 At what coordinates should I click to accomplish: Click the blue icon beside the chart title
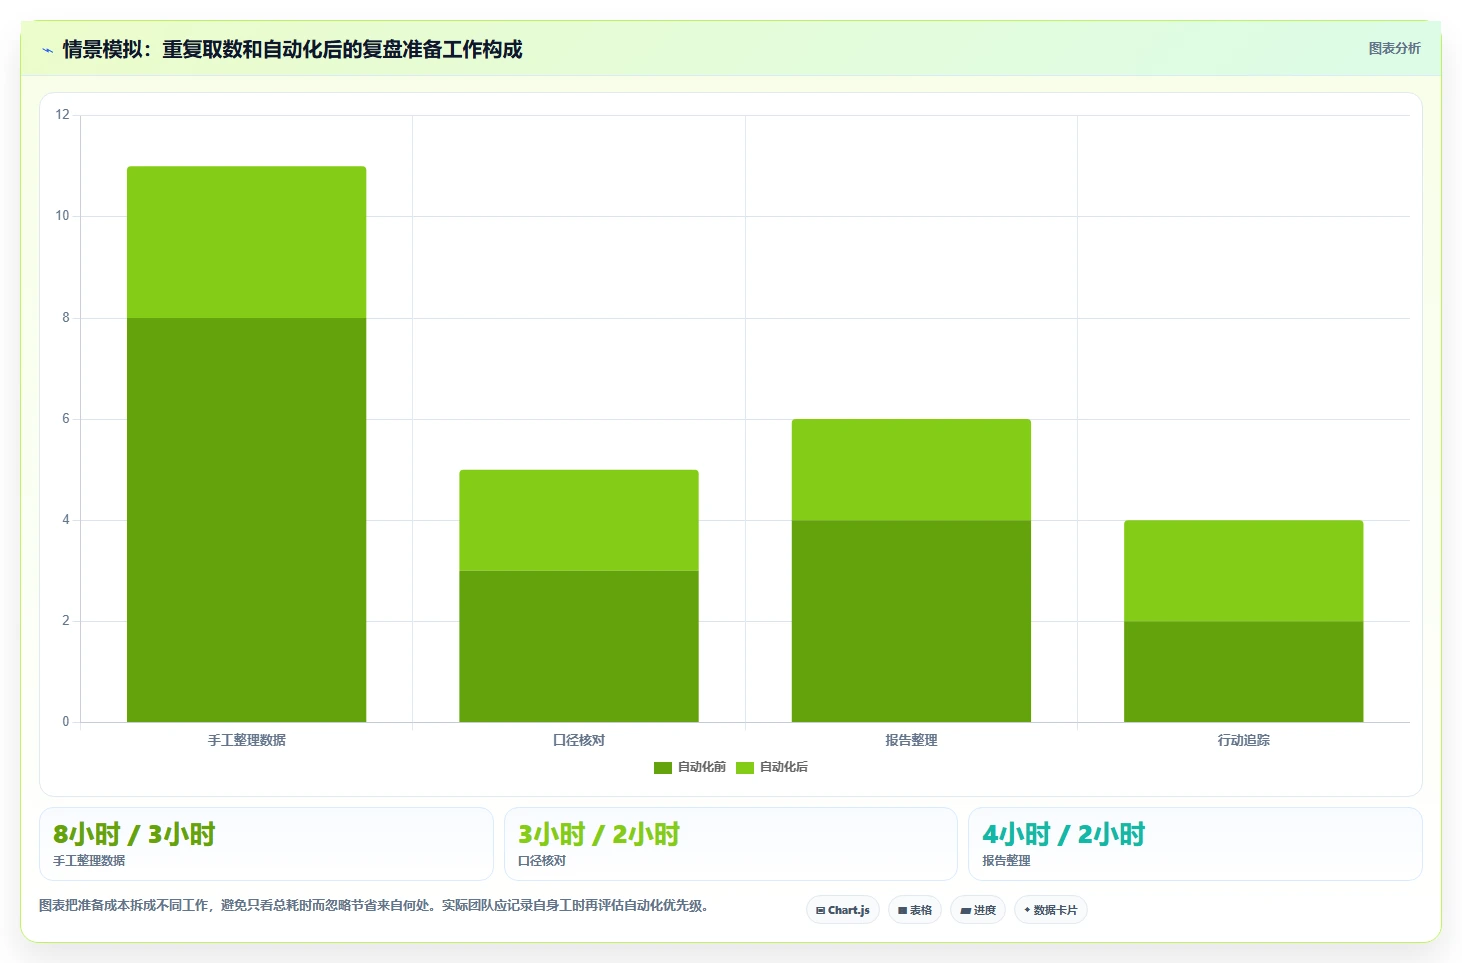tap(47, 50)
